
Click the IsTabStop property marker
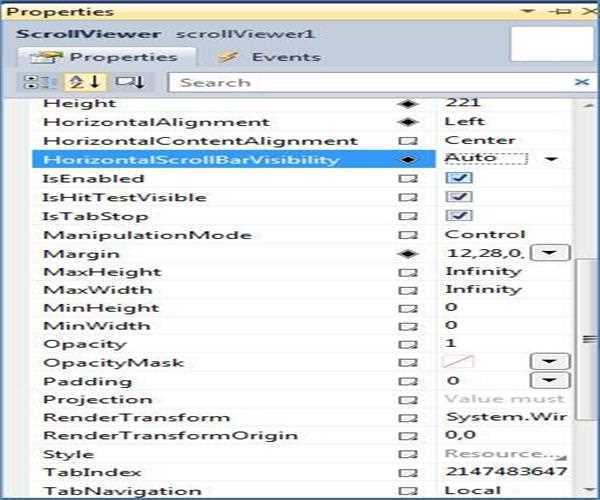tap(408, 216)
